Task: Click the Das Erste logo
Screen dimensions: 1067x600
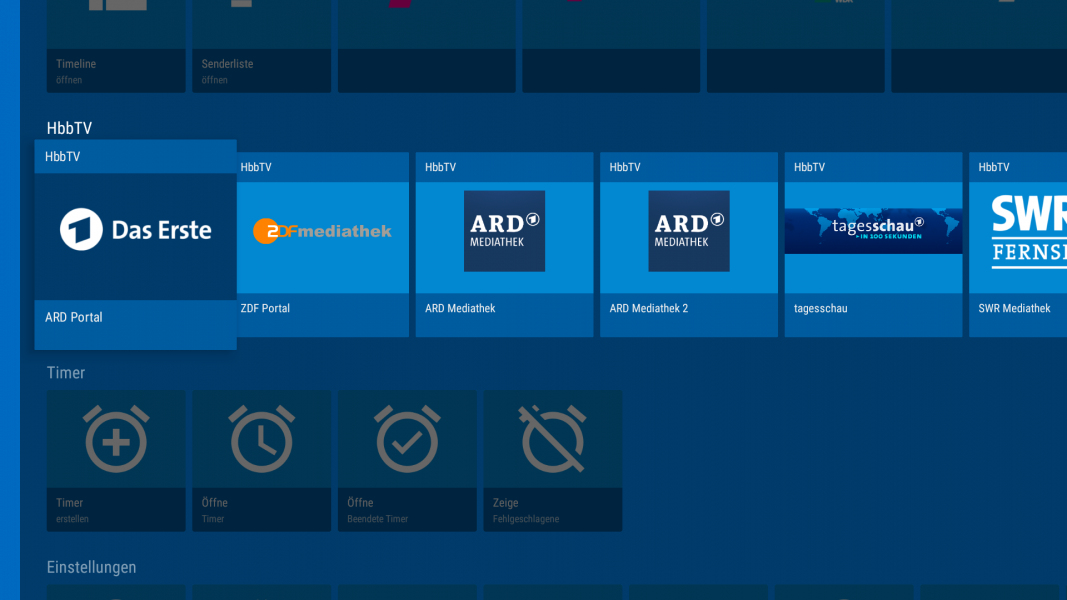Action: point(135,230)
